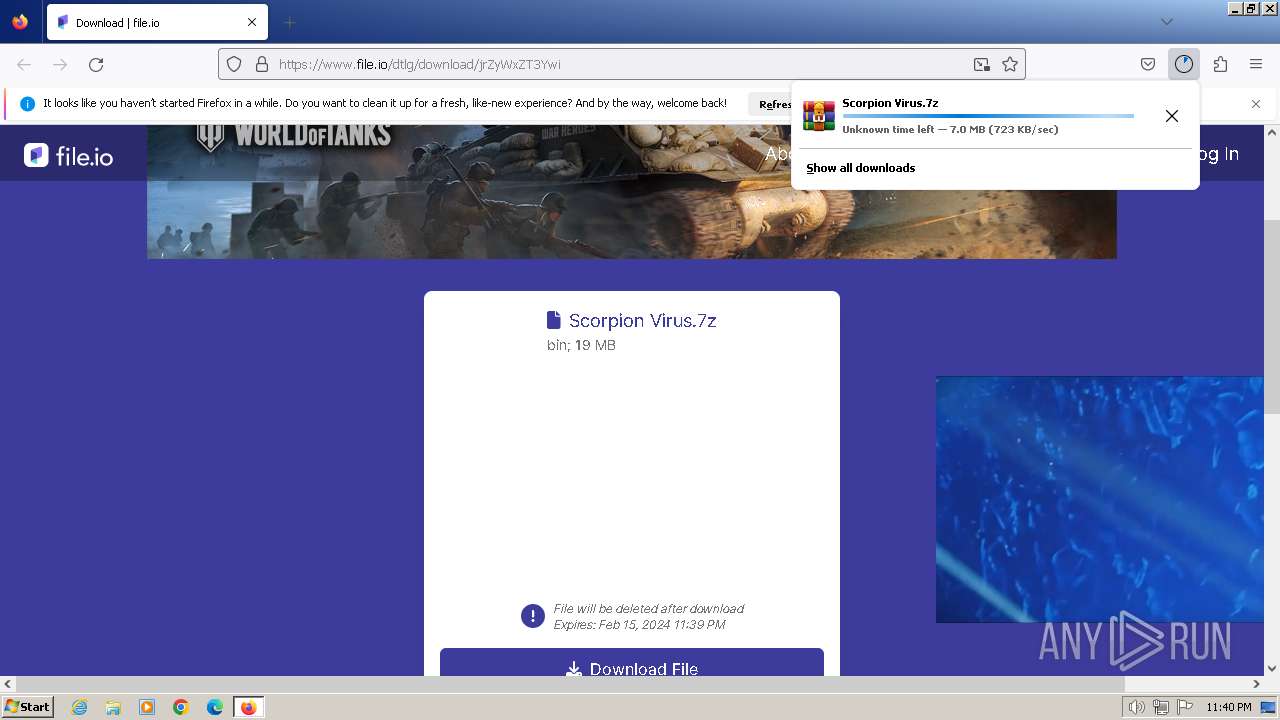Image resolution: width=1280 pixels, height=720 pixels.
Task: Toggle the Downloads panel button
Action: [1184, 64]
